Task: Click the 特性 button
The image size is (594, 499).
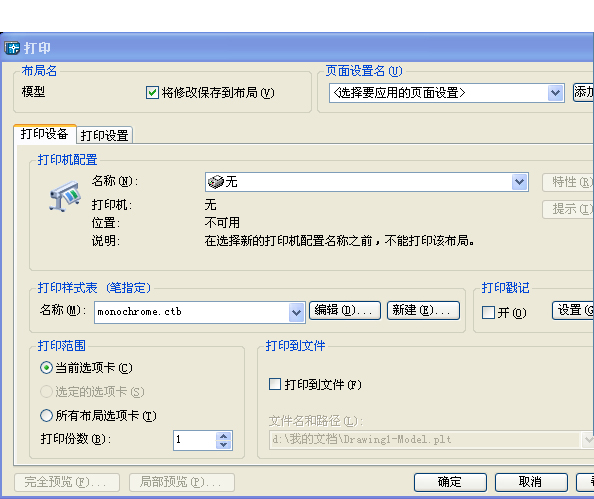Action: [568, 182]
